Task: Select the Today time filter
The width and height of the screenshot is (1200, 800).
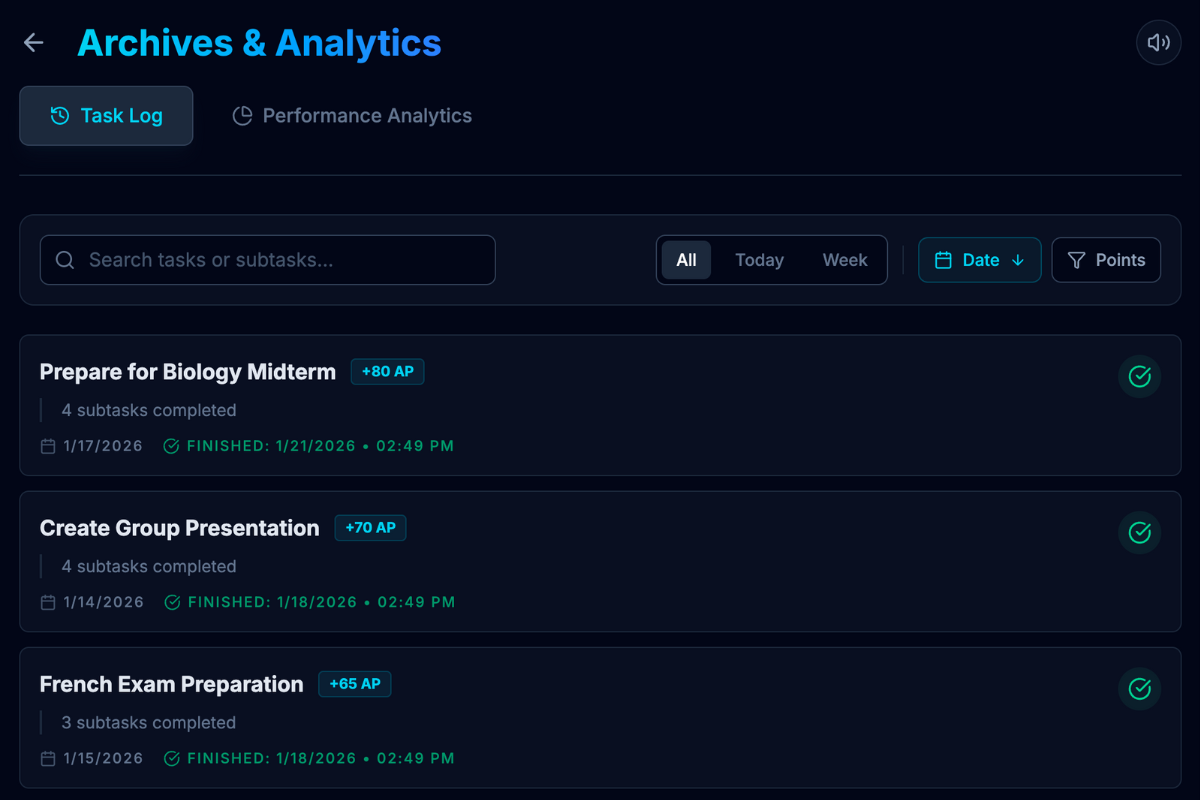Action: [x=759, y=260]
